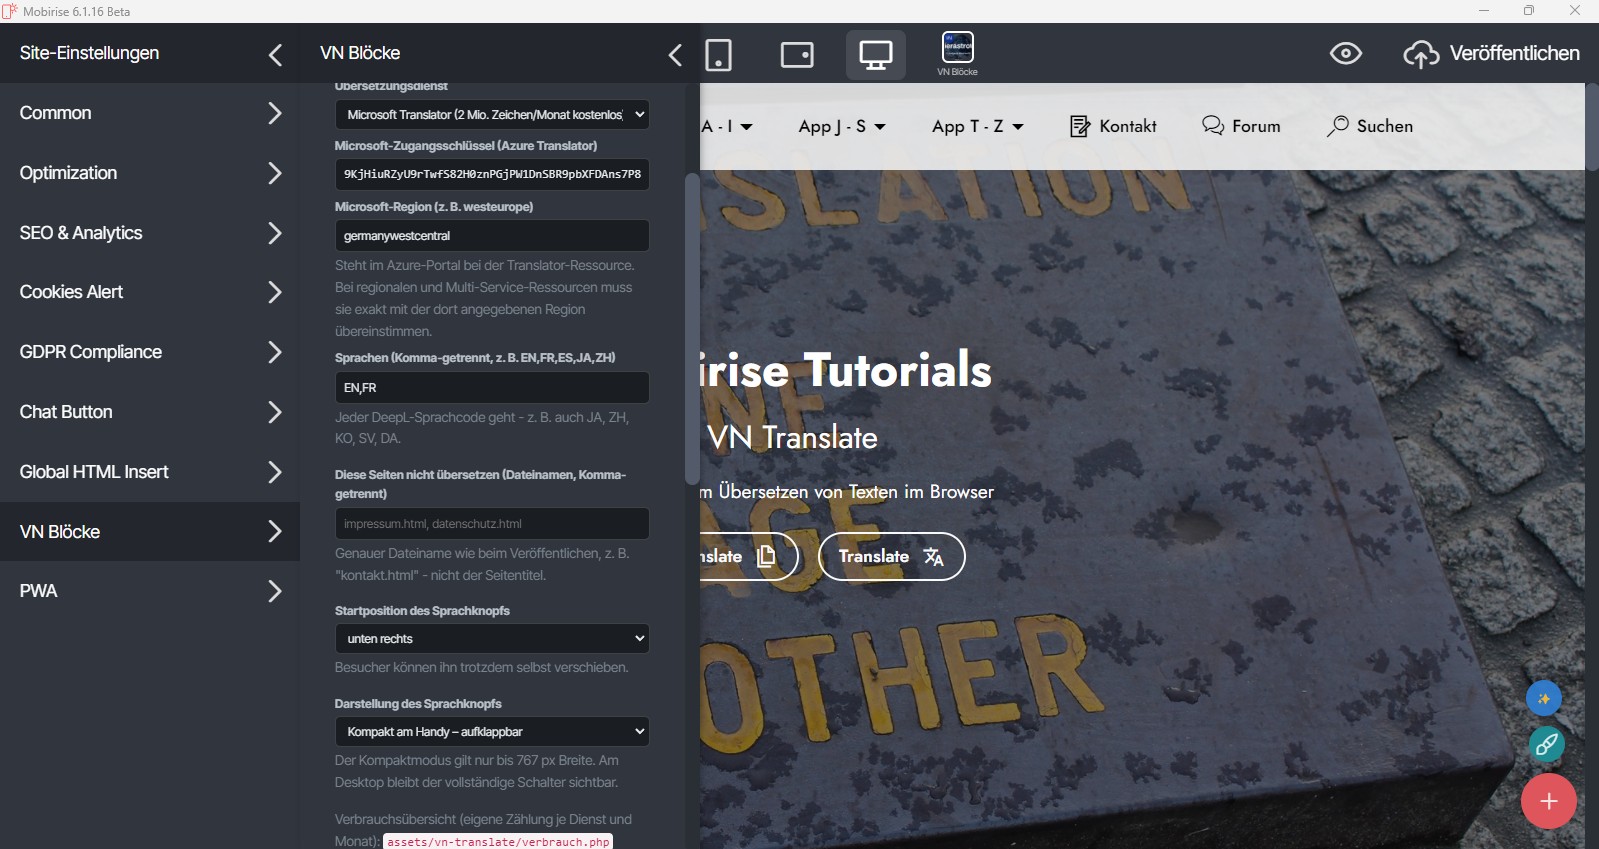Open start position dropdown

pos(492,638)
